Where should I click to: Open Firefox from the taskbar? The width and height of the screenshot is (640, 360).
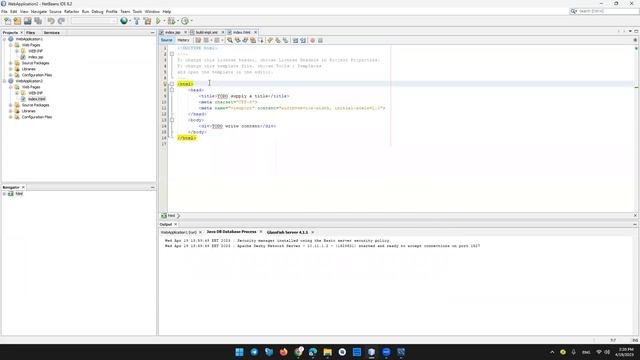(x=284, y=352)
